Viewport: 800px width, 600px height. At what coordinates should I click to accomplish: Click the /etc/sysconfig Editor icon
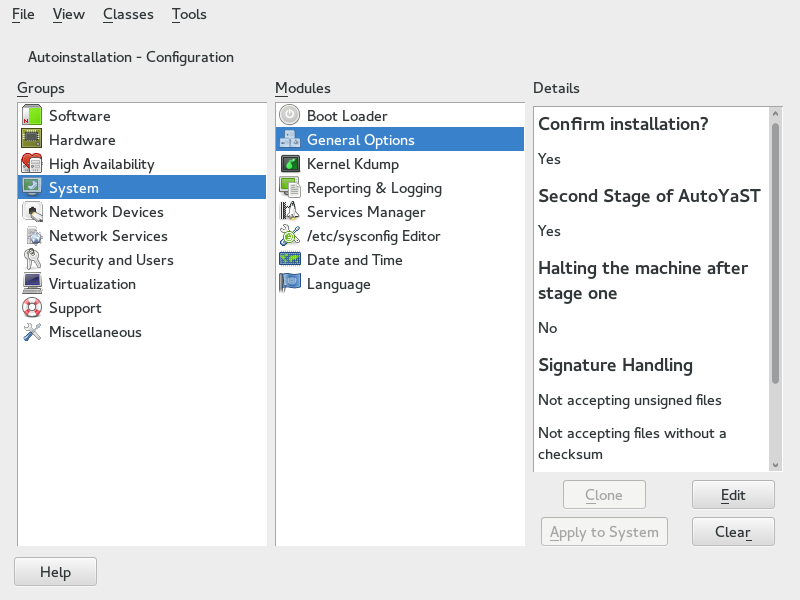point(289,236)
